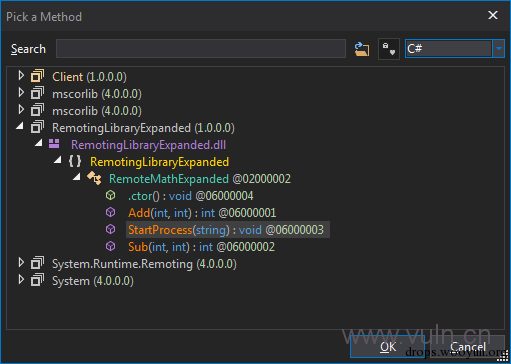This screenshot has width=511, height=364.
Task: Click the System.Runtime.Remoting assembly icon
Action: pyautogui.click(x=37, y=263)
